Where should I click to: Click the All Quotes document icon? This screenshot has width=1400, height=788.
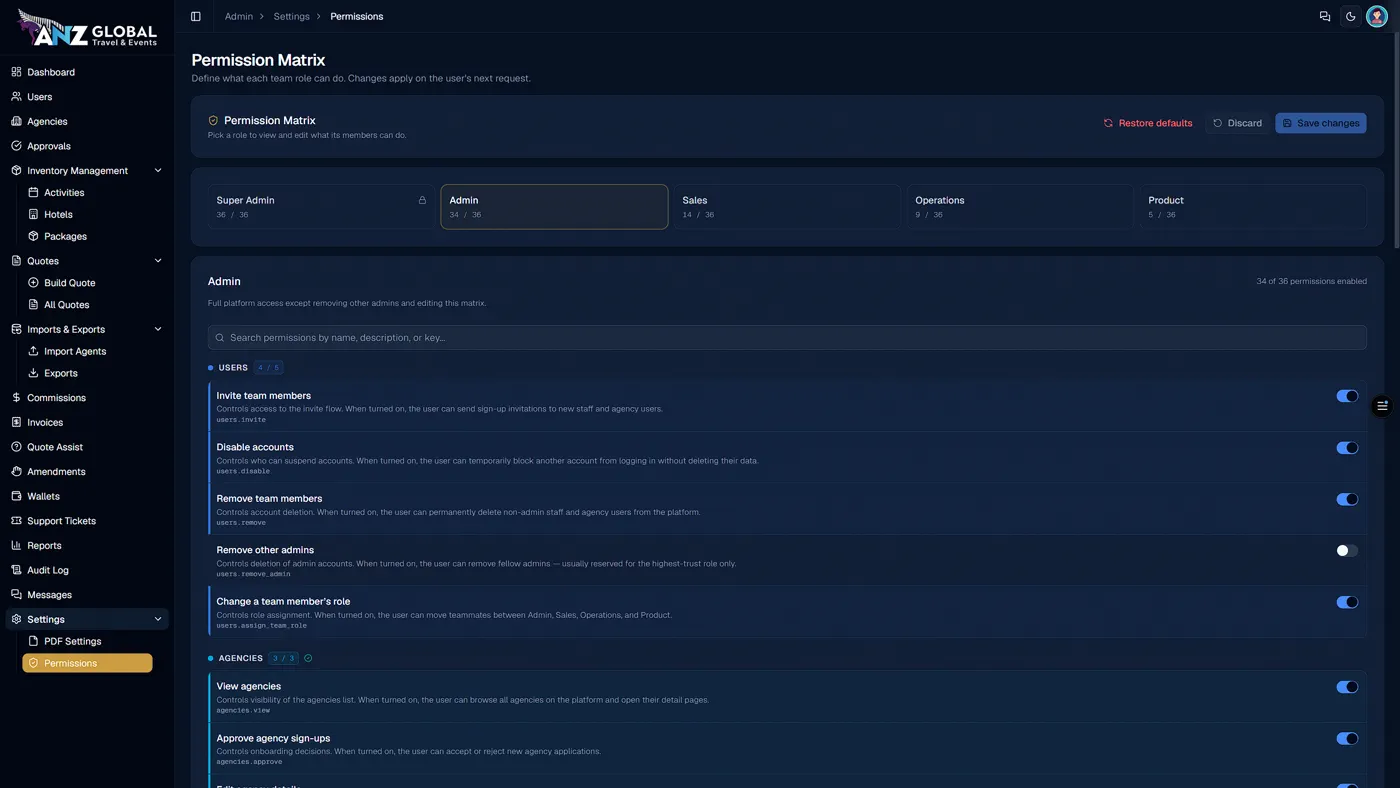coord(33,305)
